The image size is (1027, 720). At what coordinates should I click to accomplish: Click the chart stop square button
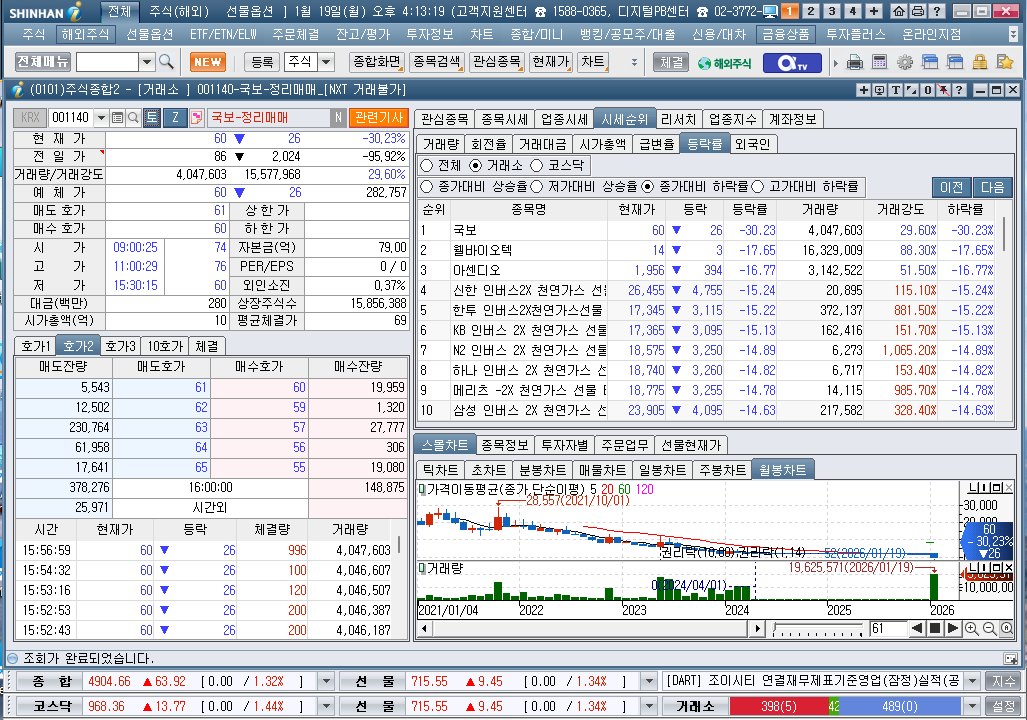pyautogui.click(x=935, y=629)
